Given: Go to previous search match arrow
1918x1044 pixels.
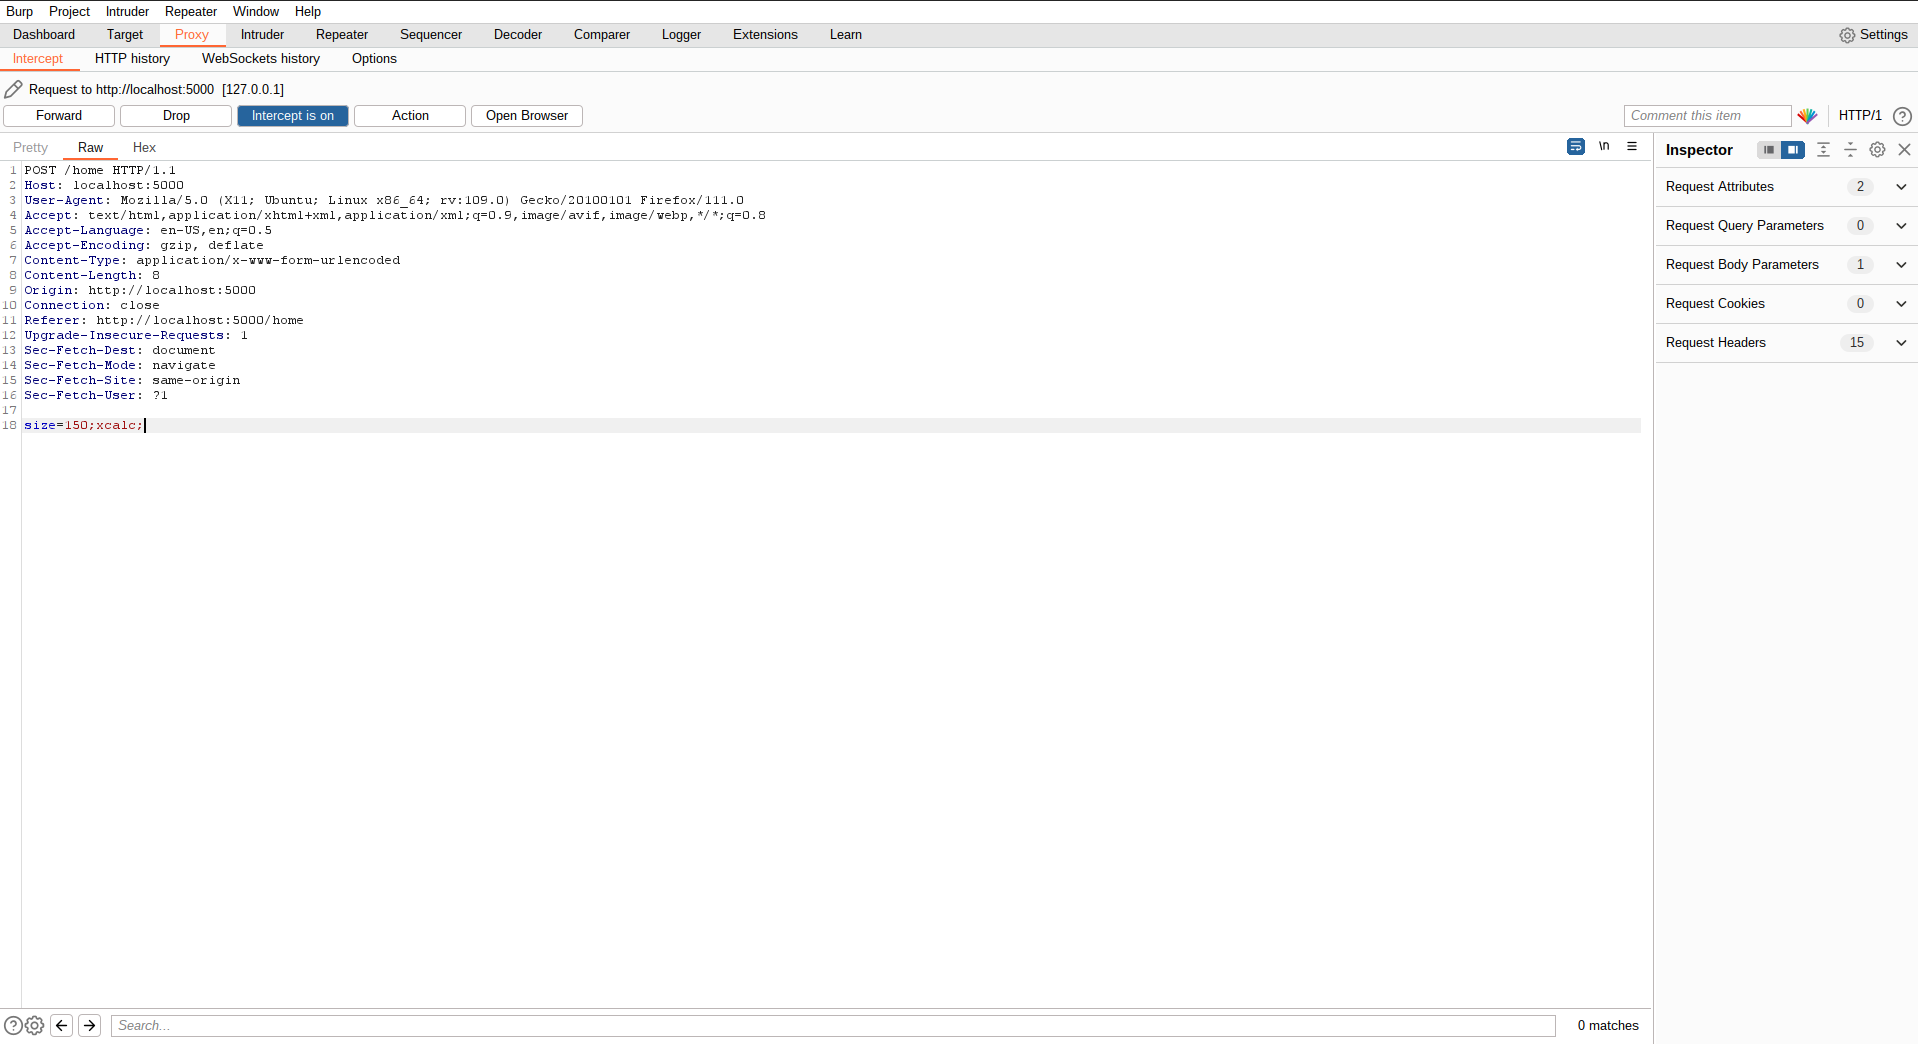Looking at the screenshot, I should 61,1025.
